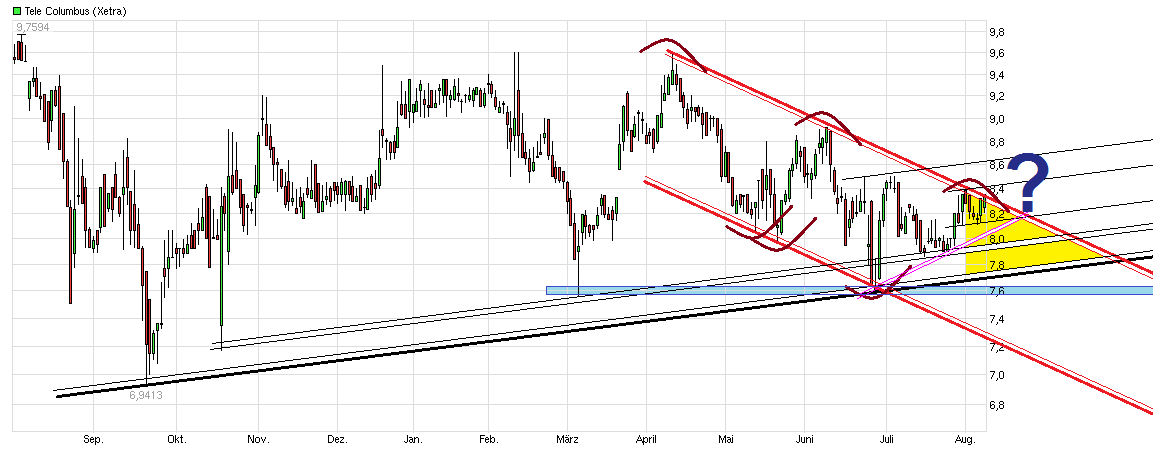Click the Juni label on time axis
Image resolution: width=1153 pixels, height=455 pixels.
click(806, 440)
